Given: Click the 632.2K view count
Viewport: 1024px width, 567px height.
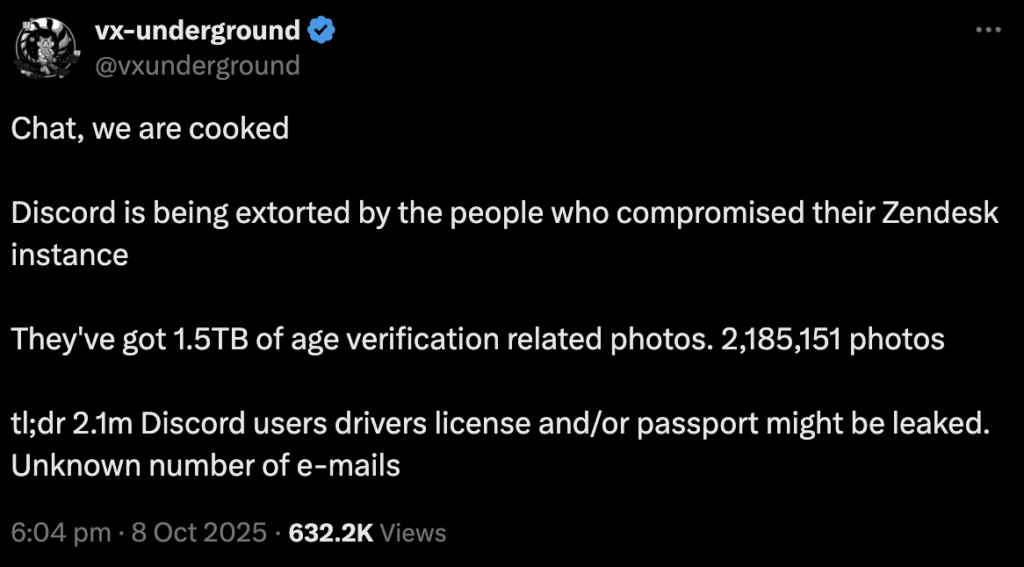Looking at the screenshot, I should pyautogui.click(x=330, y=533).
